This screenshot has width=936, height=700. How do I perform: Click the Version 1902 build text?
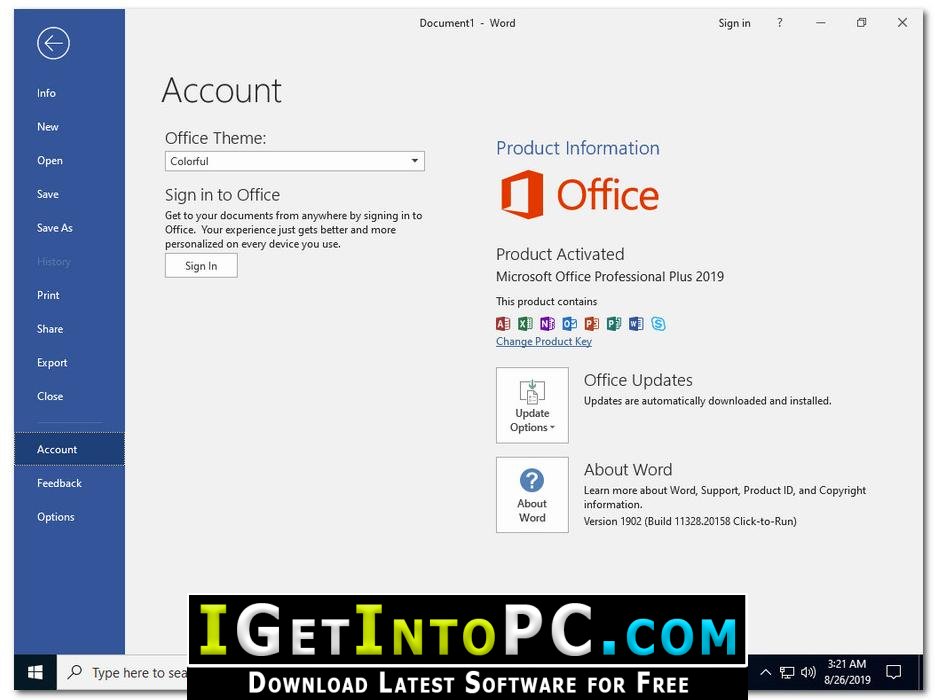click(x=690, y=521)
